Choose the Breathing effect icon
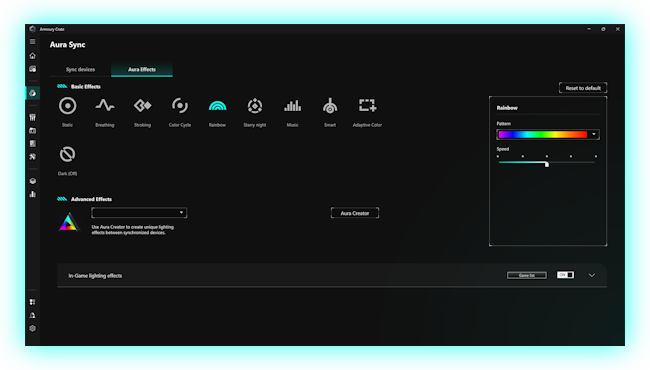This screenshot has height=370, width=650. 104,106
